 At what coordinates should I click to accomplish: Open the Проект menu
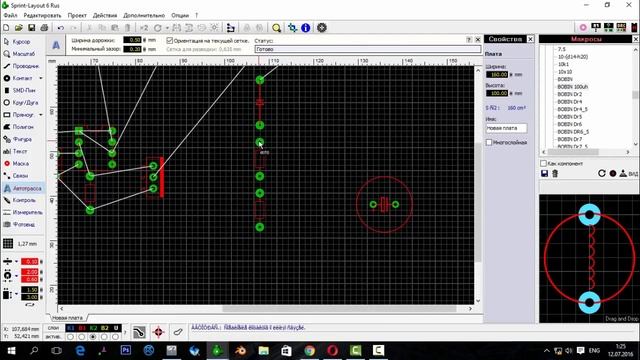click(77, 15)
